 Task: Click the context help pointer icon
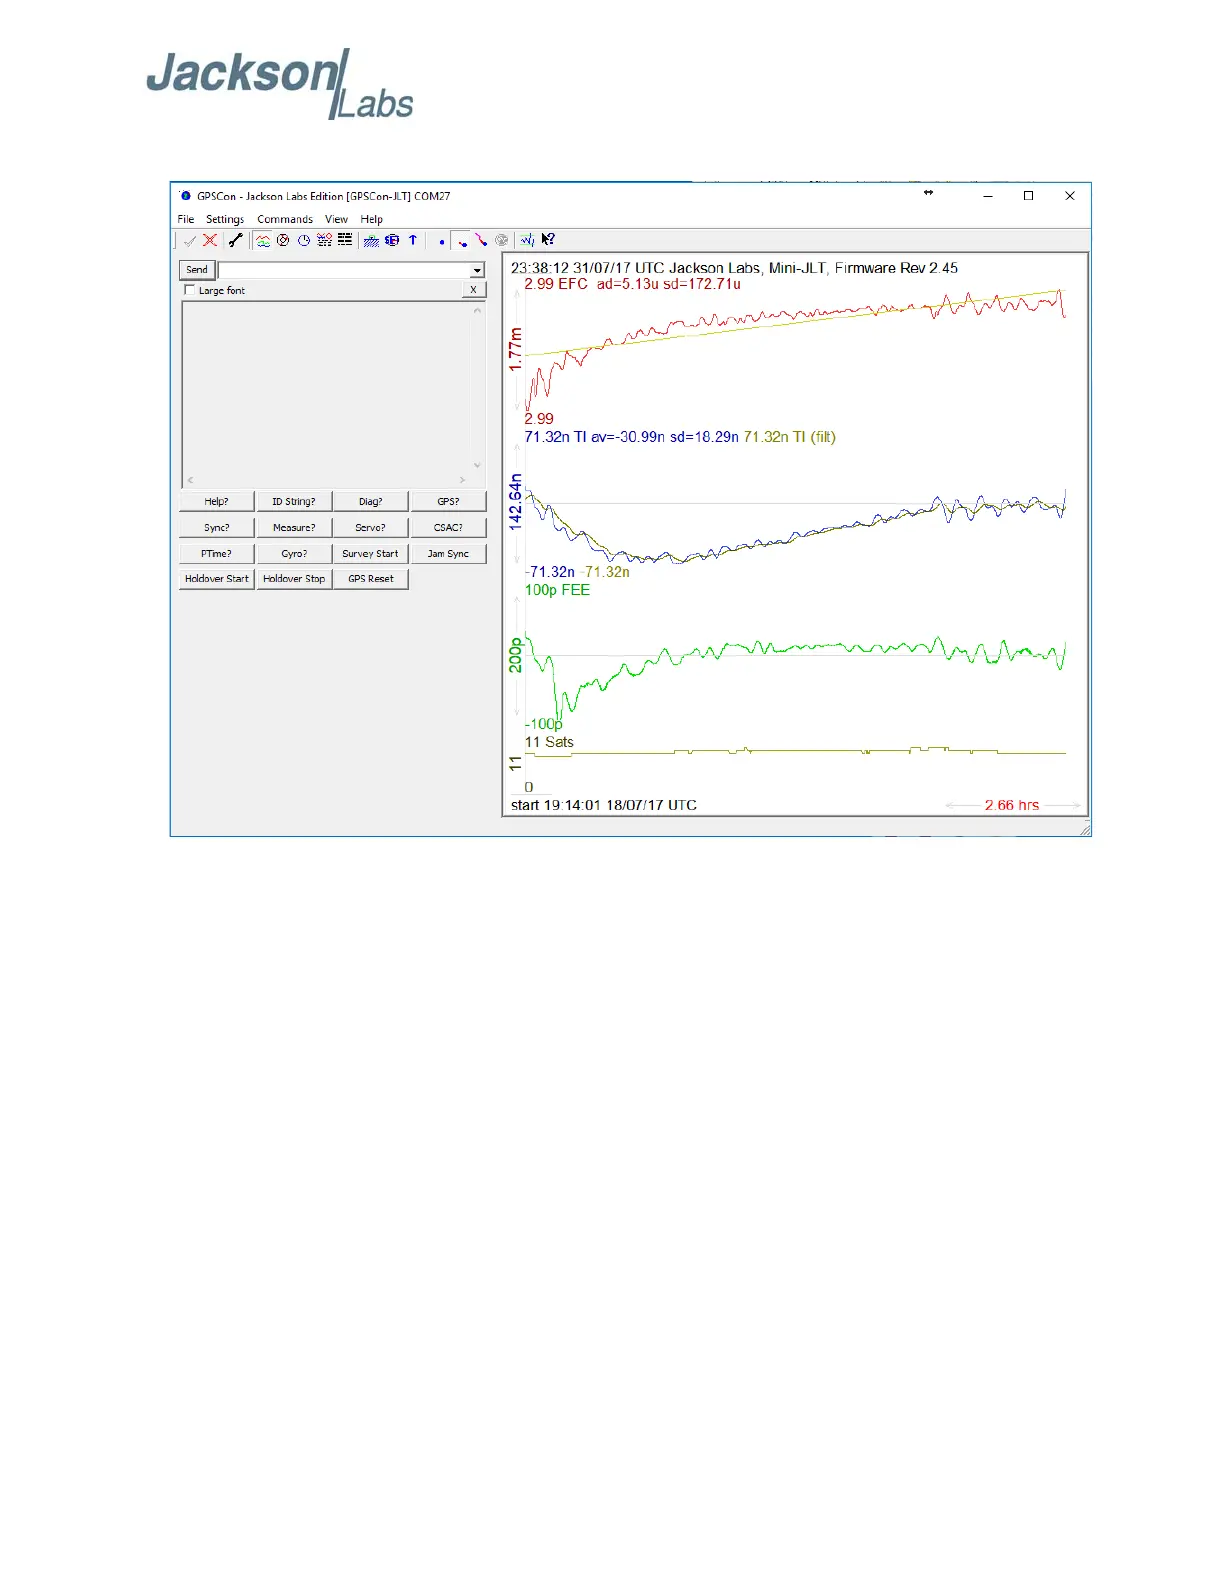(548, 240)
